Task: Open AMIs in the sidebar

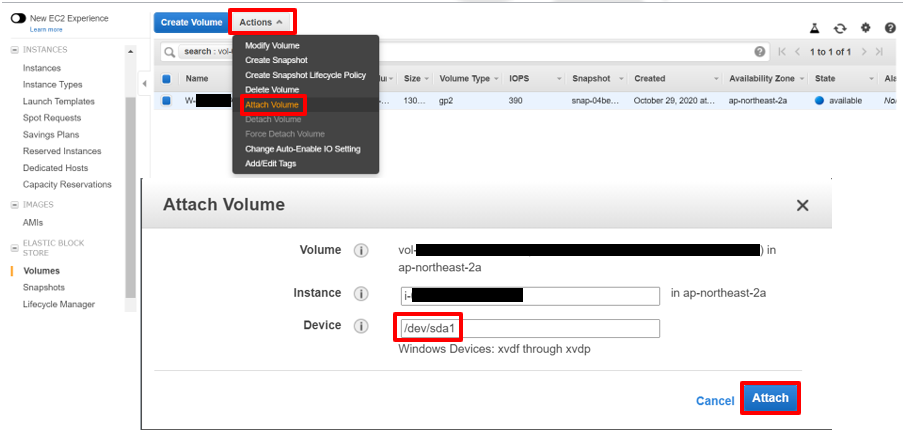Action: pos(33,222)
